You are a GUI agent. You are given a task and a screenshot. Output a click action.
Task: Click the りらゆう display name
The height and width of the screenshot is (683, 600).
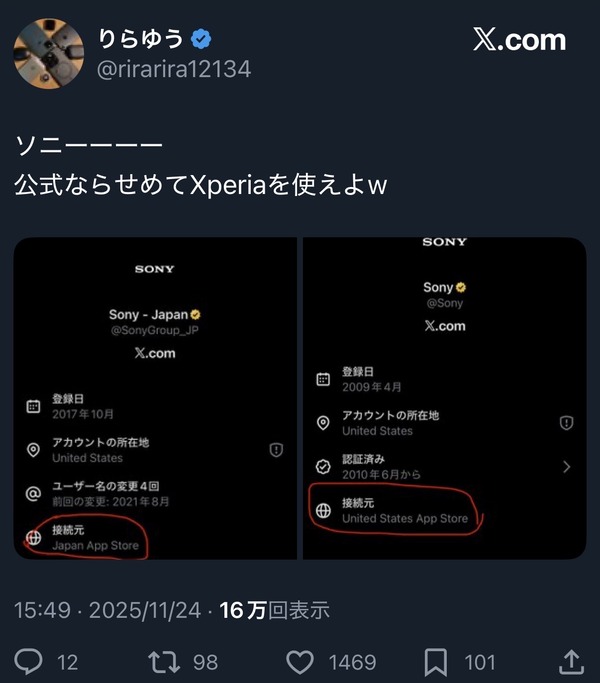pos(140,38)
